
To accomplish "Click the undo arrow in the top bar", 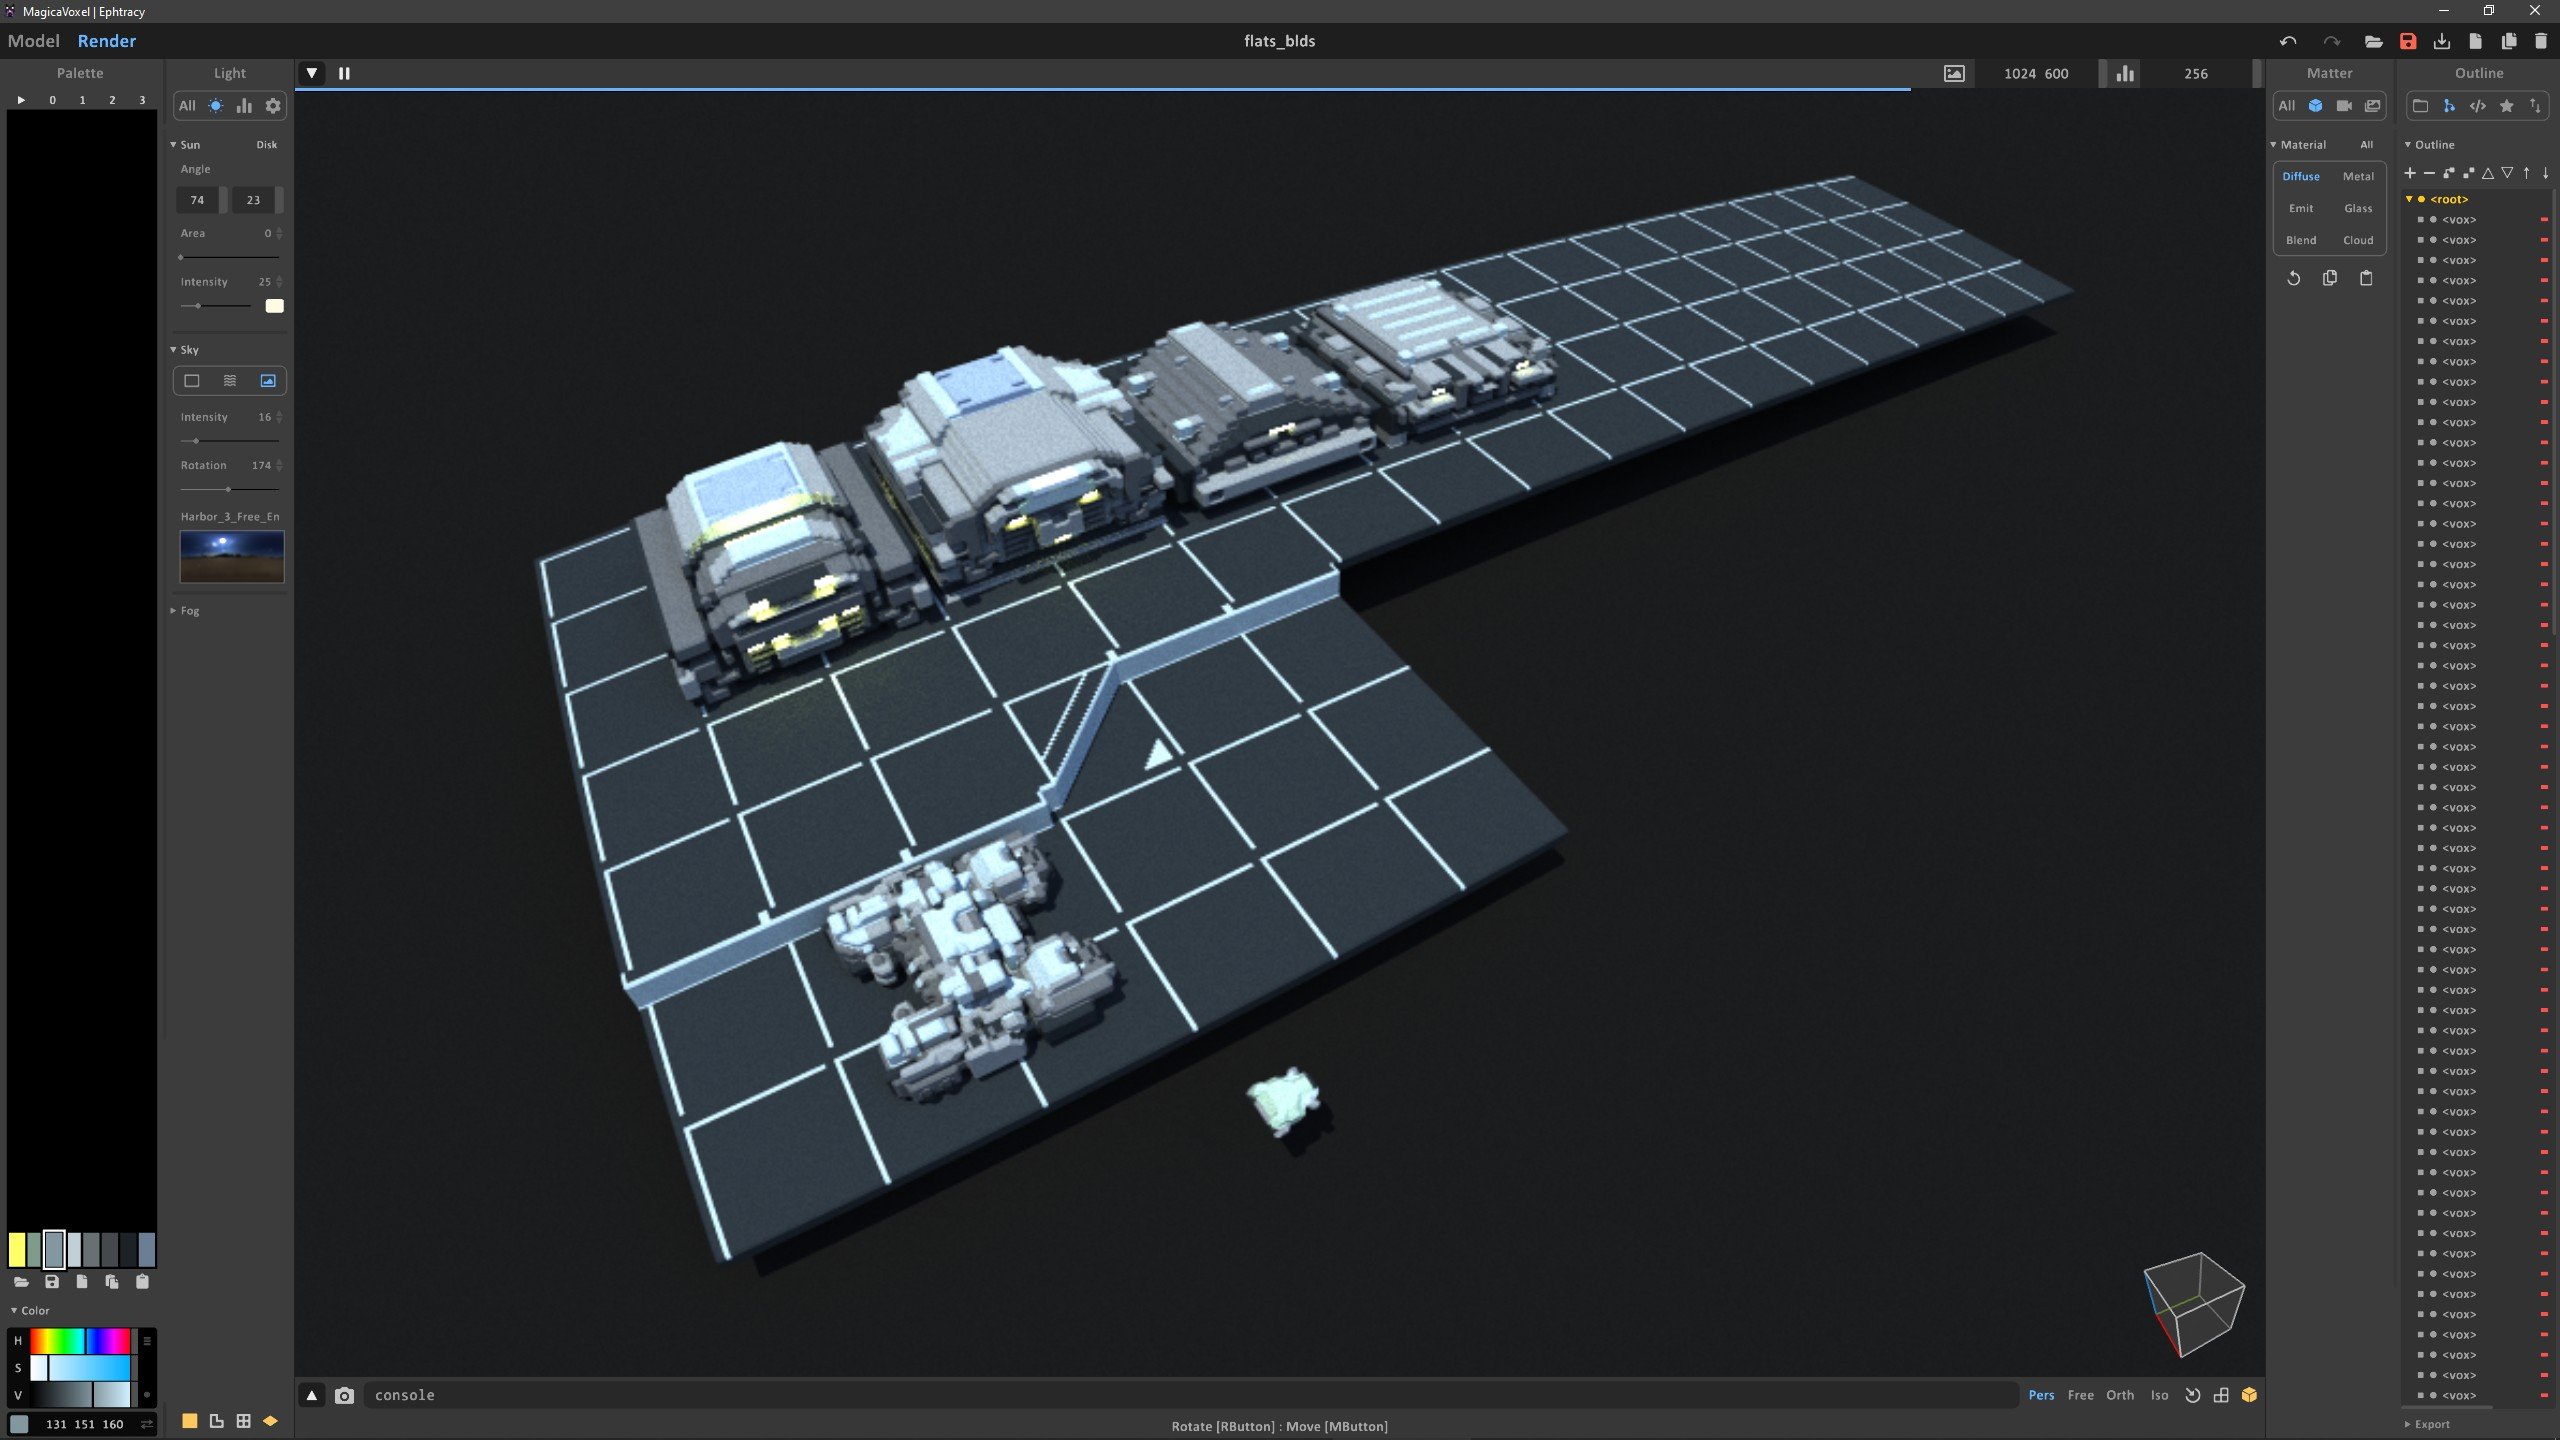I will [x=2288, y=41].
